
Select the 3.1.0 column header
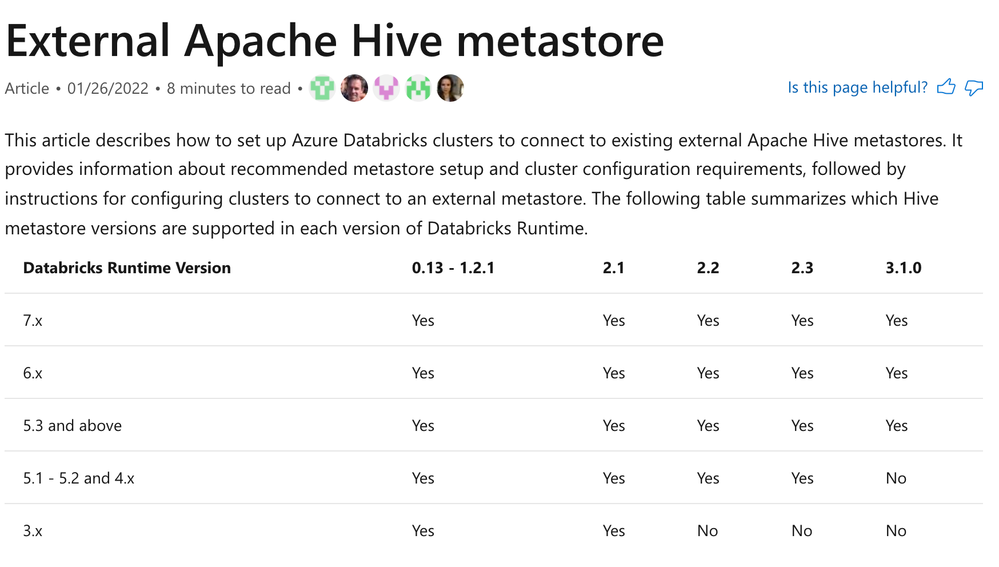(x=903, y=268)
